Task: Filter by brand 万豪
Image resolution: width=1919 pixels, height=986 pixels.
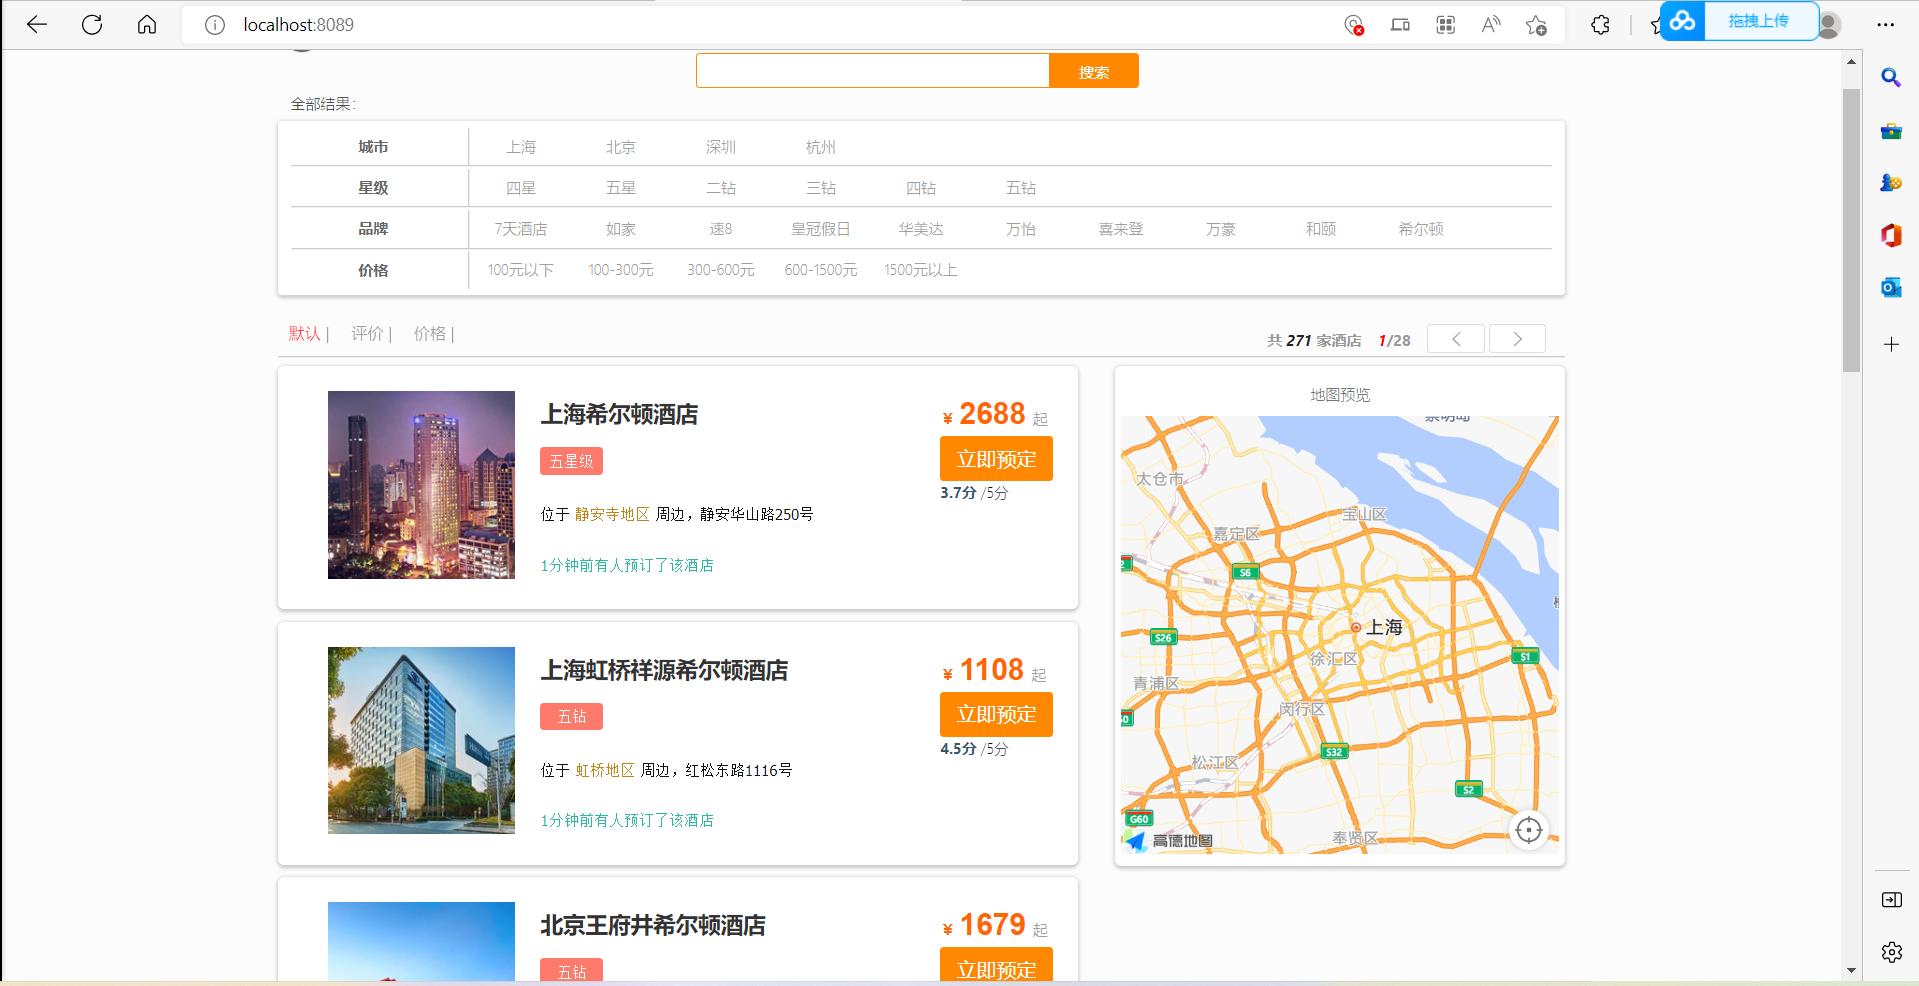Action: (1221, 229)
